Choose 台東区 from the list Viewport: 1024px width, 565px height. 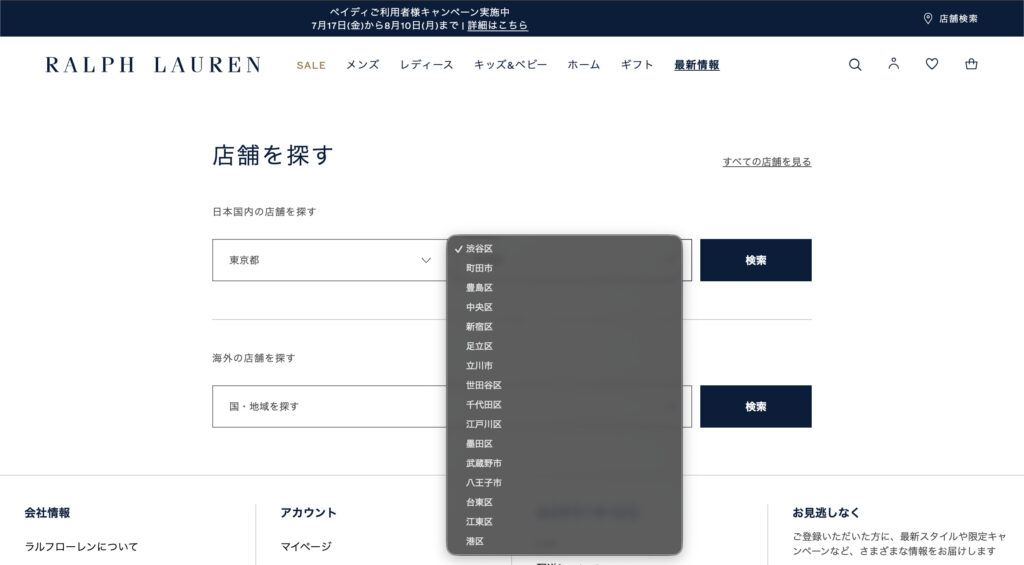[564, 502]
